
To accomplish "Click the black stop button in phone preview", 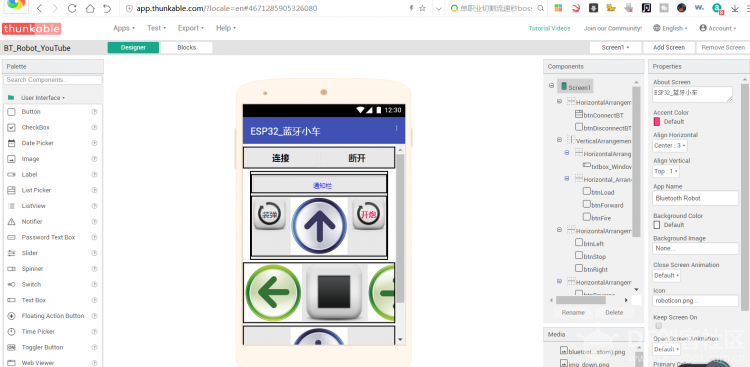I will point(334,292).
